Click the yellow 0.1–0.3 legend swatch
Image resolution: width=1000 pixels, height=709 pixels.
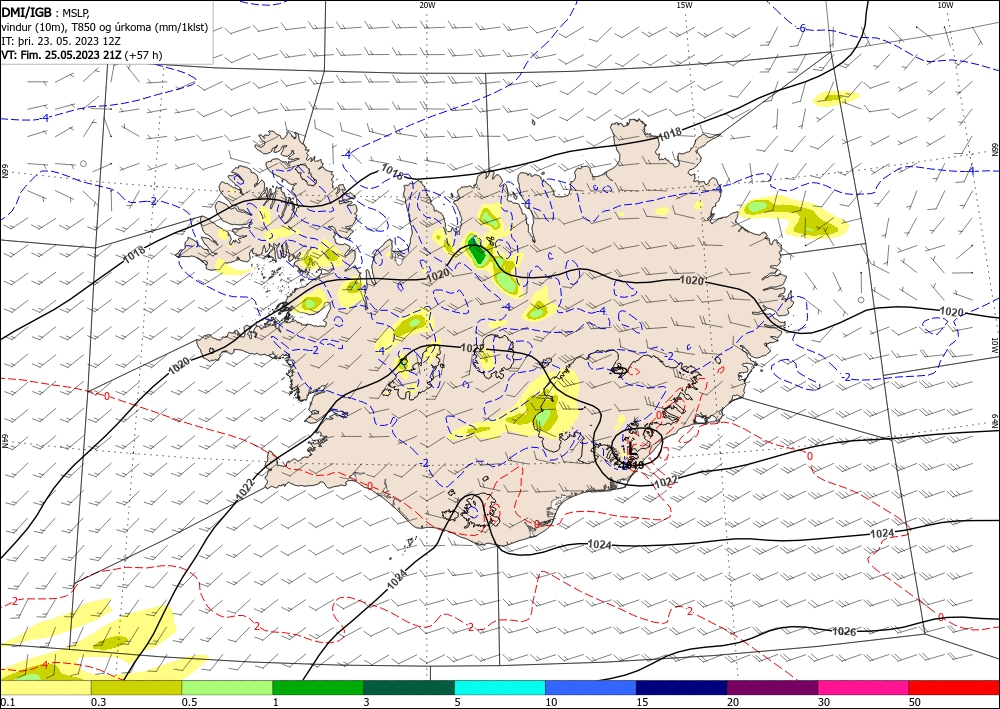(45, 687)
